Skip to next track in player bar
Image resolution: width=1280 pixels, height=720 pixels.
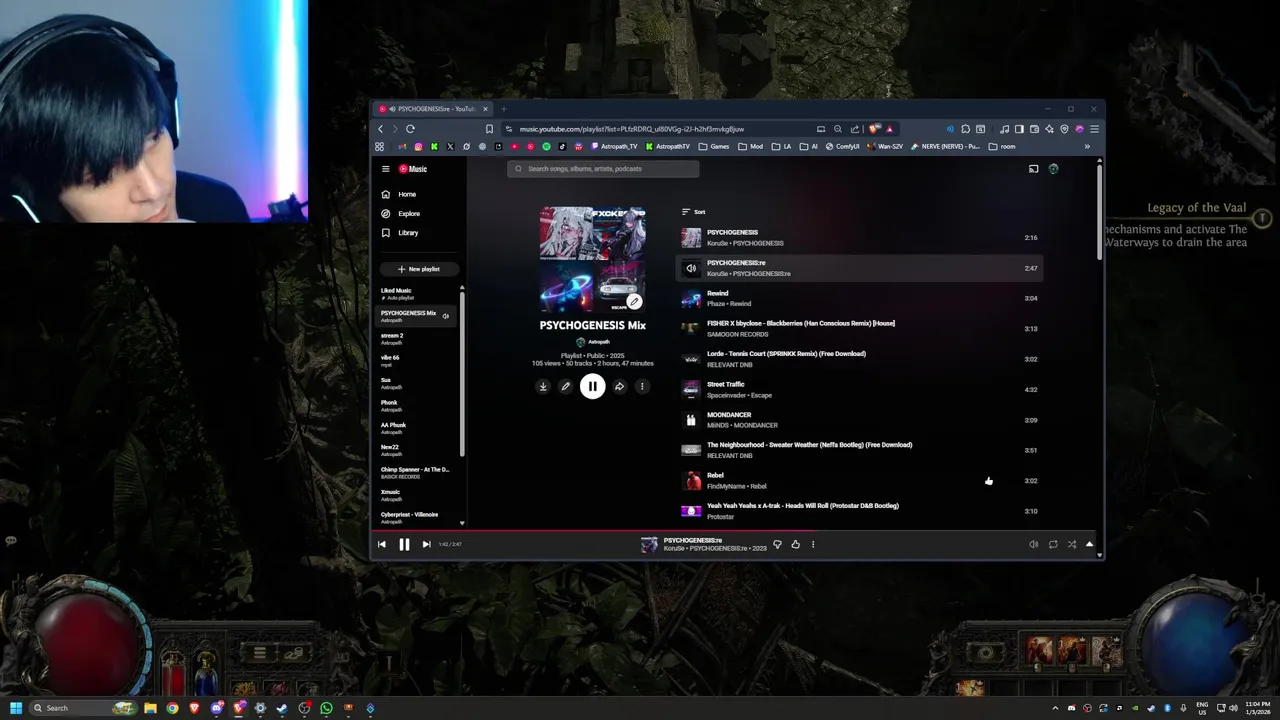tap(426, 544)
